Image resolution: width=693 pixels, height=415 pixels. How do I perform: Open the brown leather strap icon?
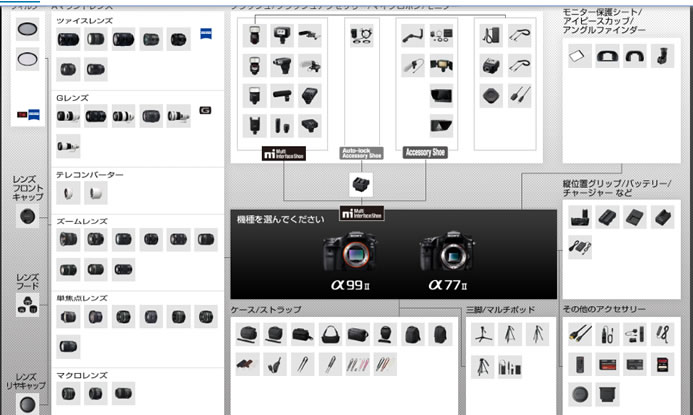(x=248, y=364)
